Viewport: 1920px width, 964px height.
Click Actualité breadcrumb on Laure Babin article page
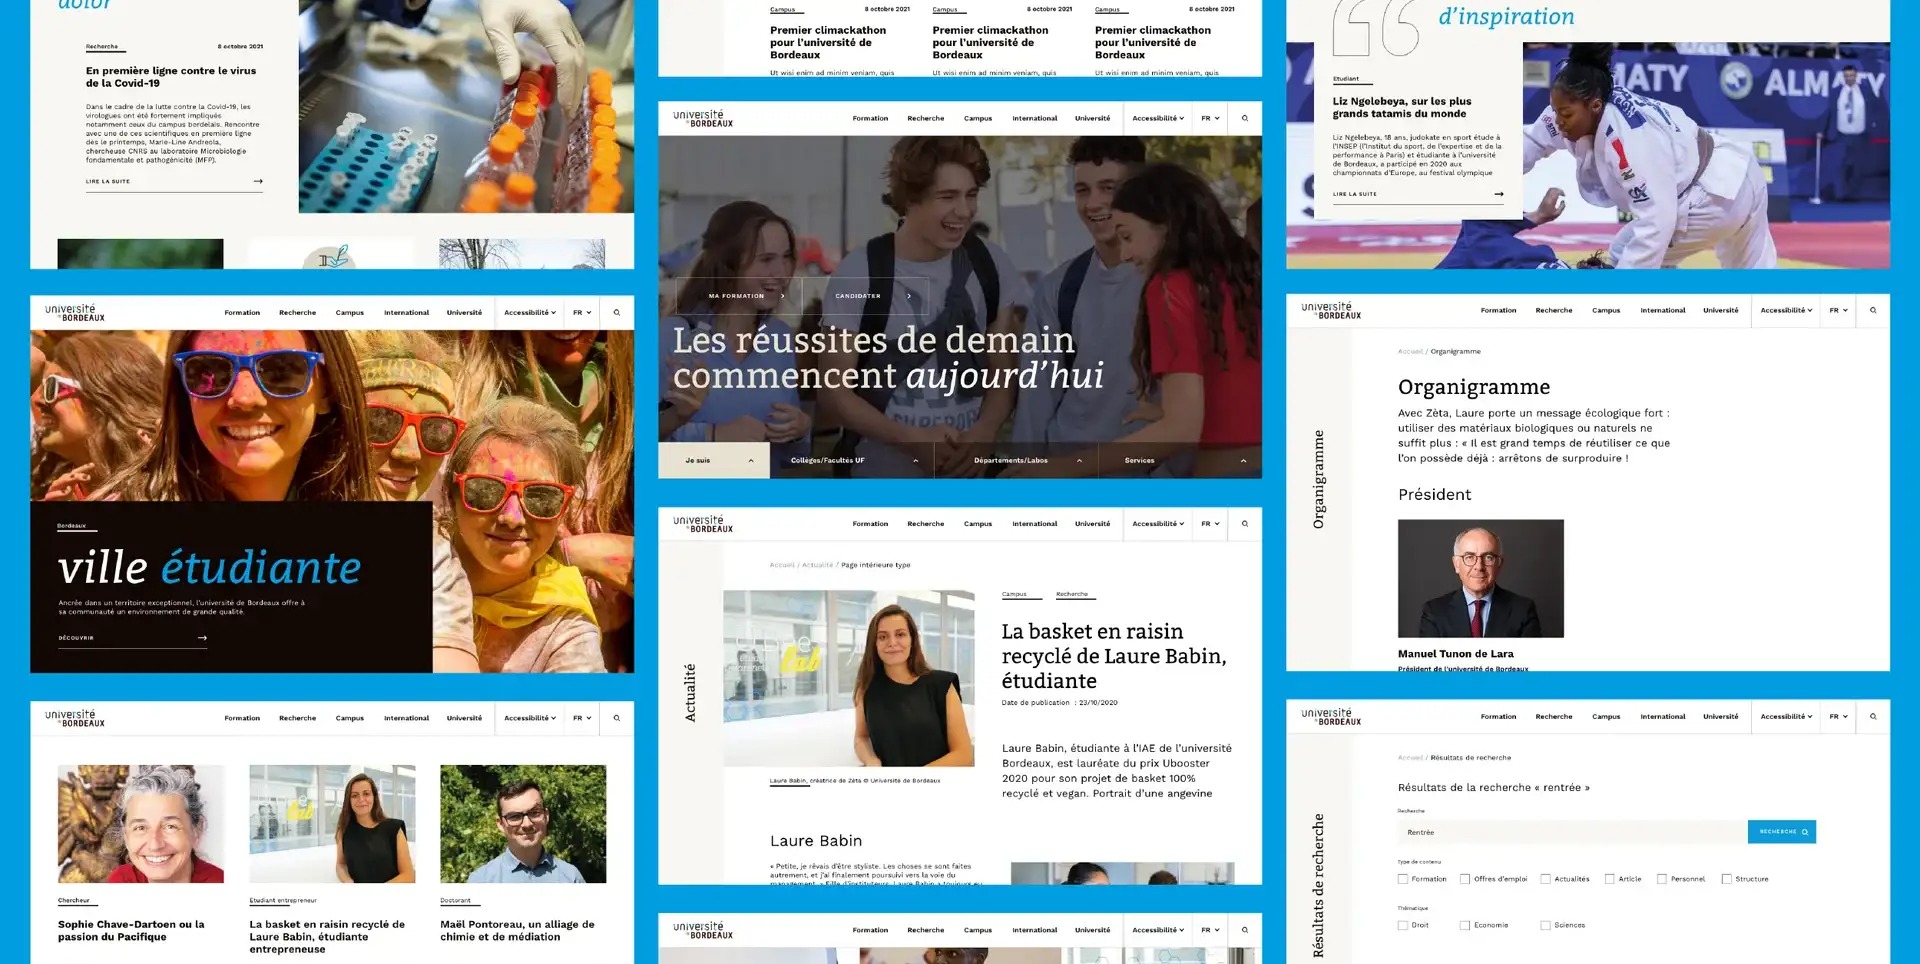(817, 565)
